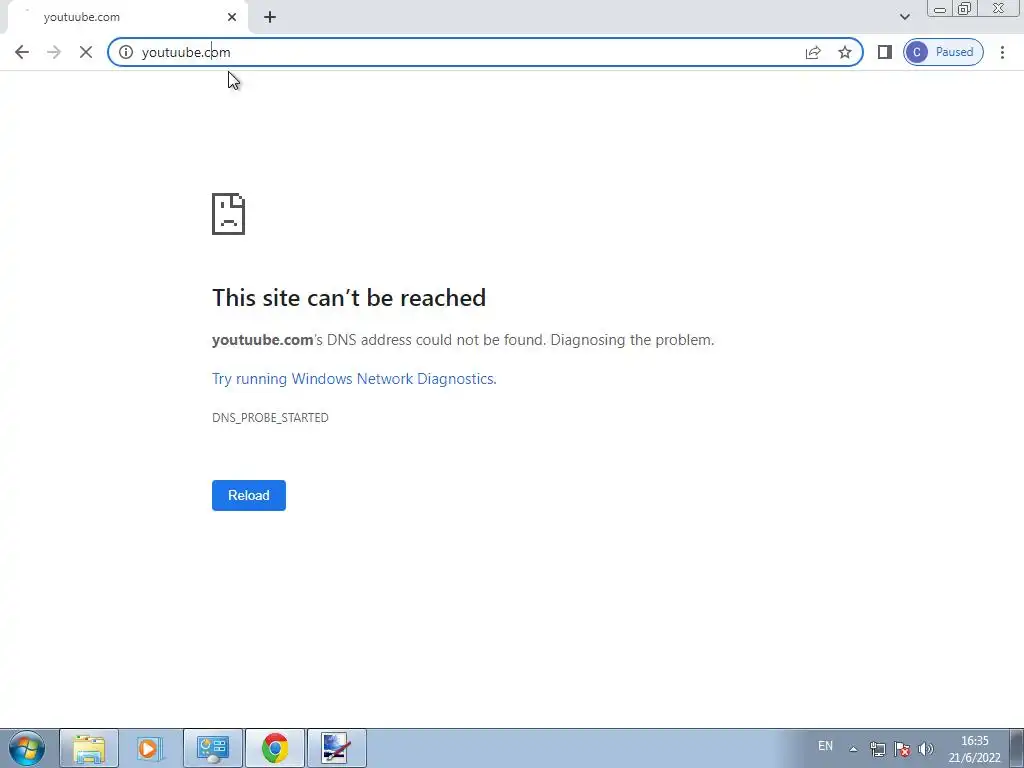This screenshot has width=1024, height=768.
Task: View site information icon in address bar
Action: [x=125, y=52]
